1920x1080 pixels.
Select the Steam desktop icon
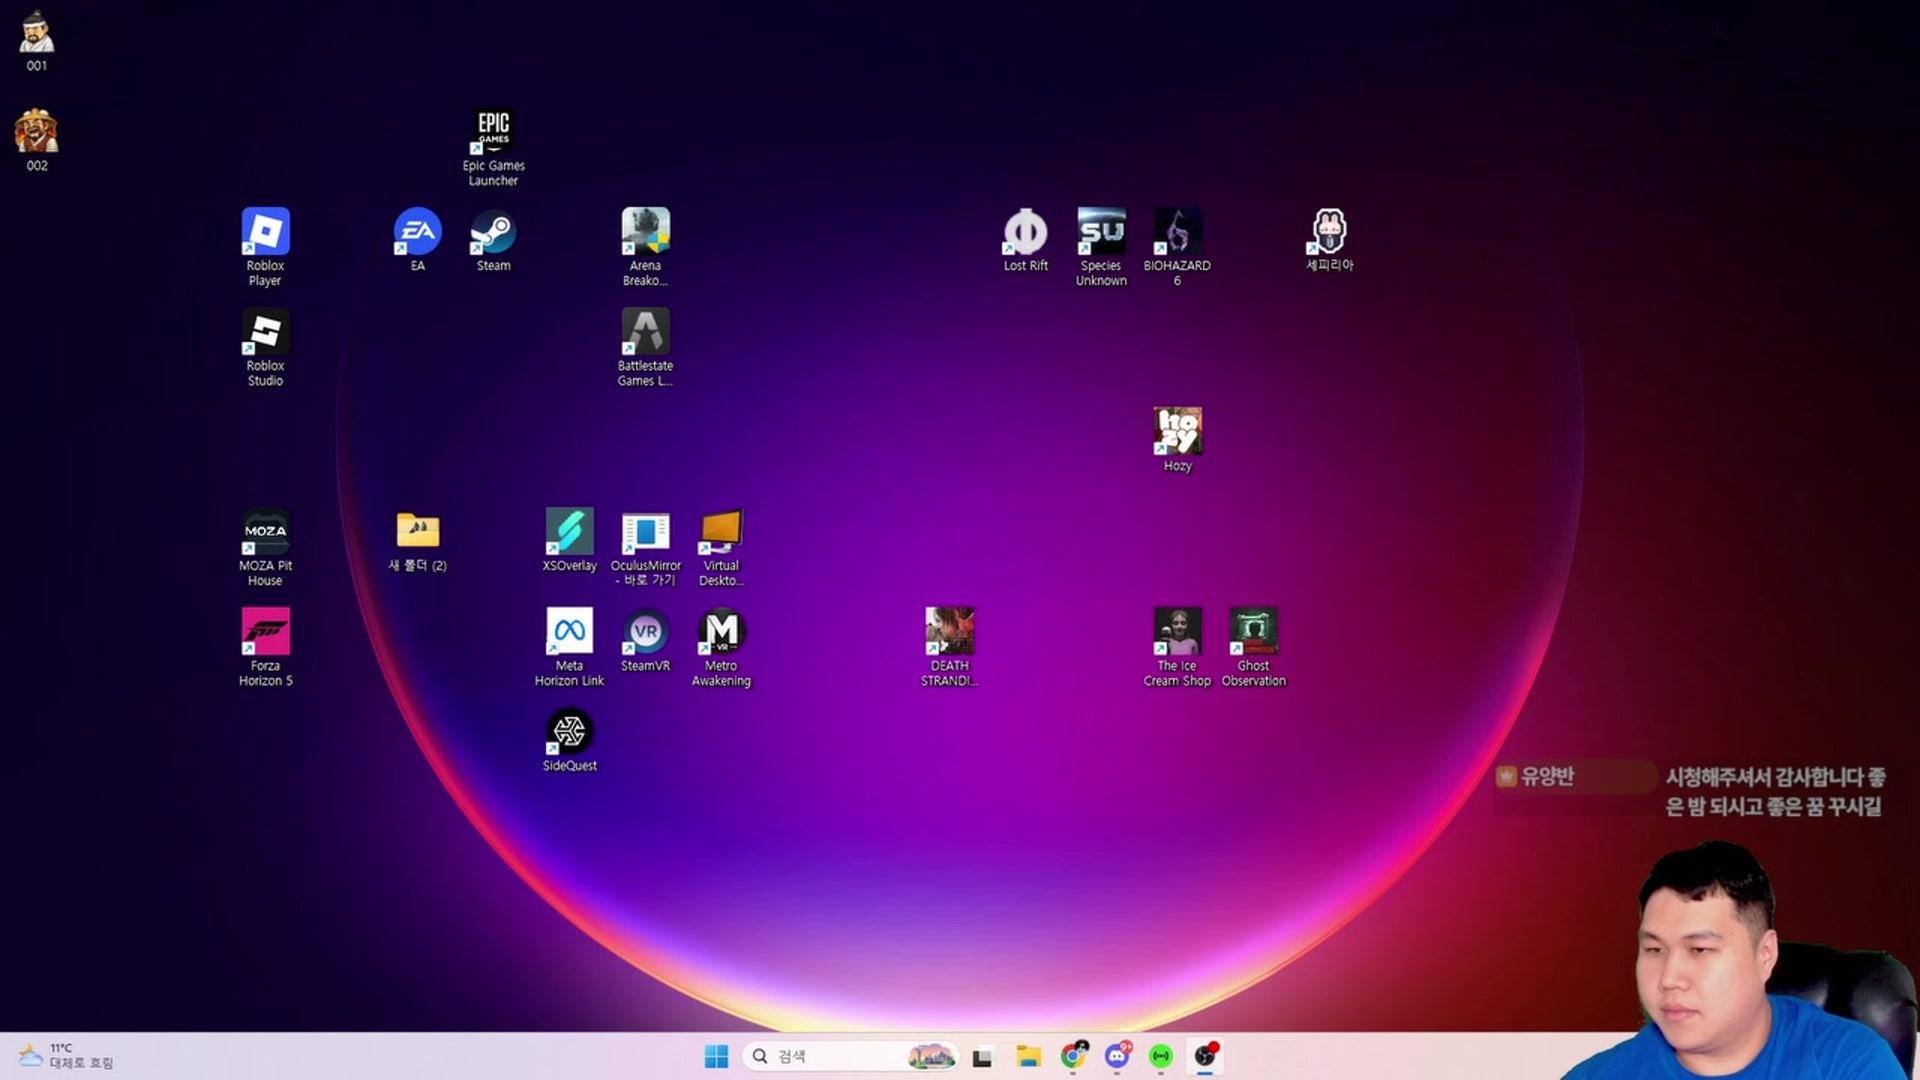493,232
